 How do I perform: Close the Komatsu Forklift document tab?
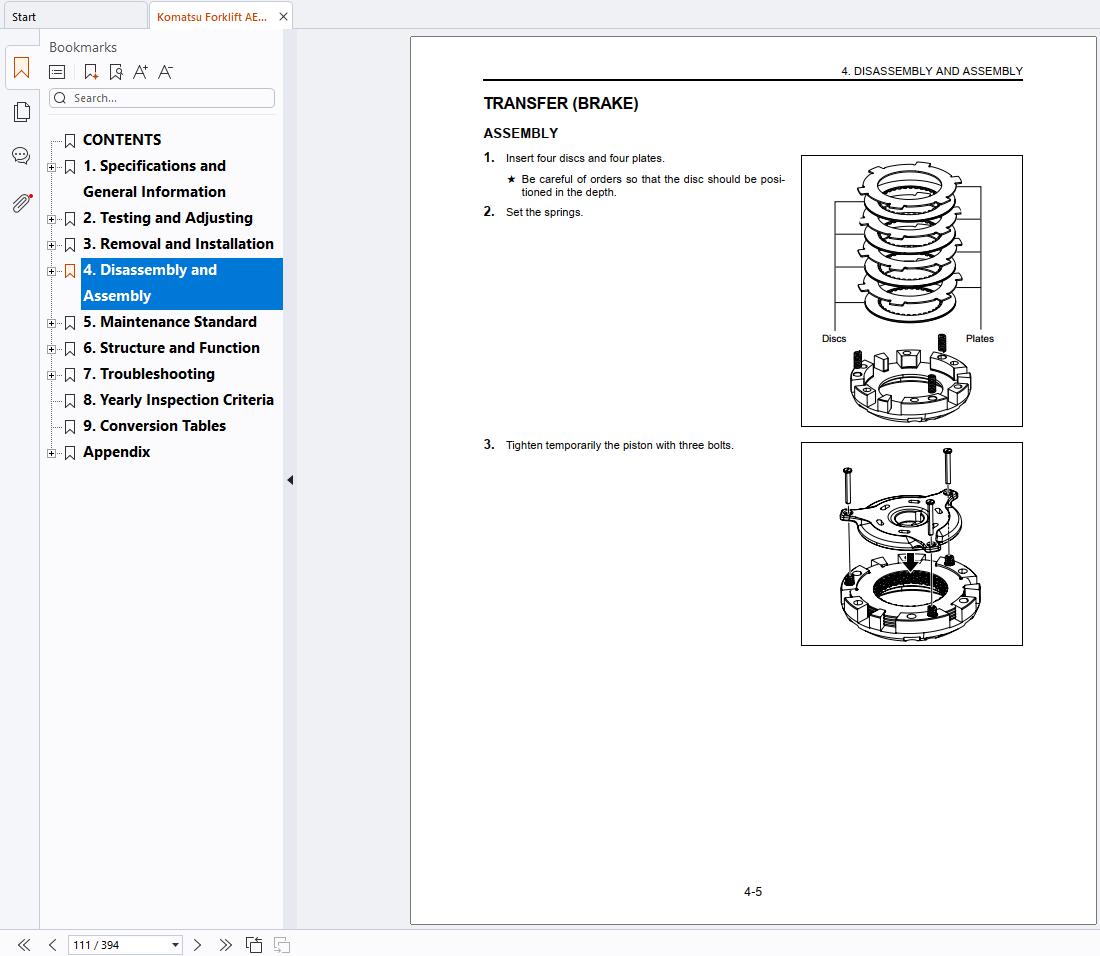click(283, 17)
